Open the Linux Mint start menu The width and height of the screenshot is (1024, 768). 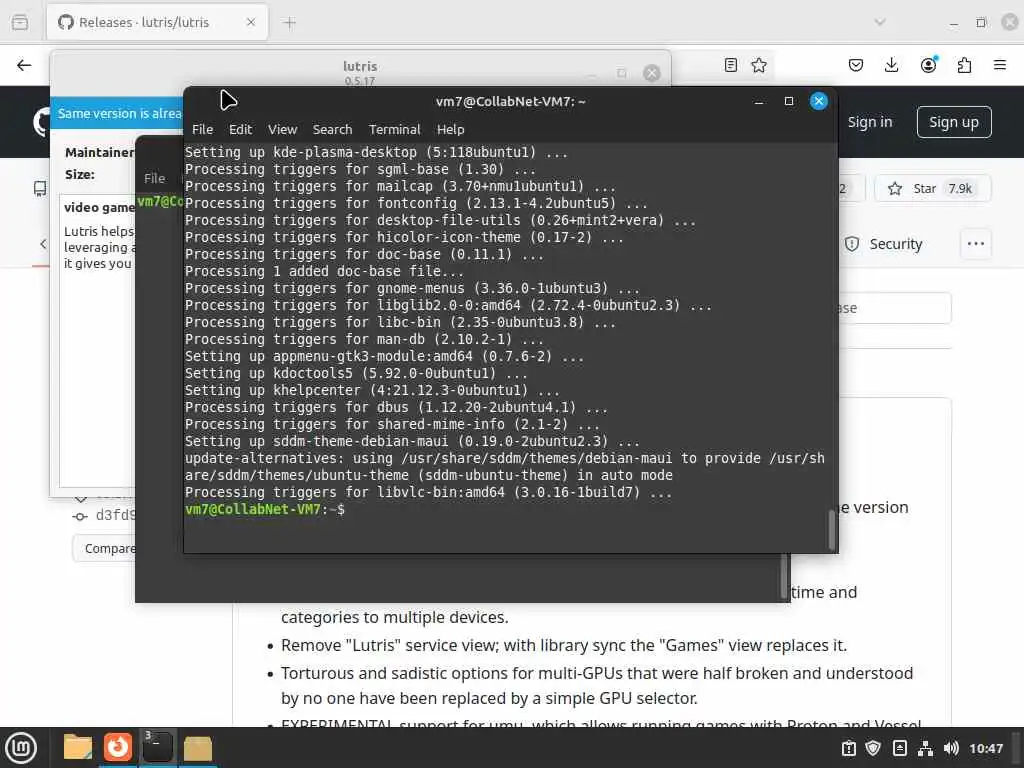[x=21, y=748]
